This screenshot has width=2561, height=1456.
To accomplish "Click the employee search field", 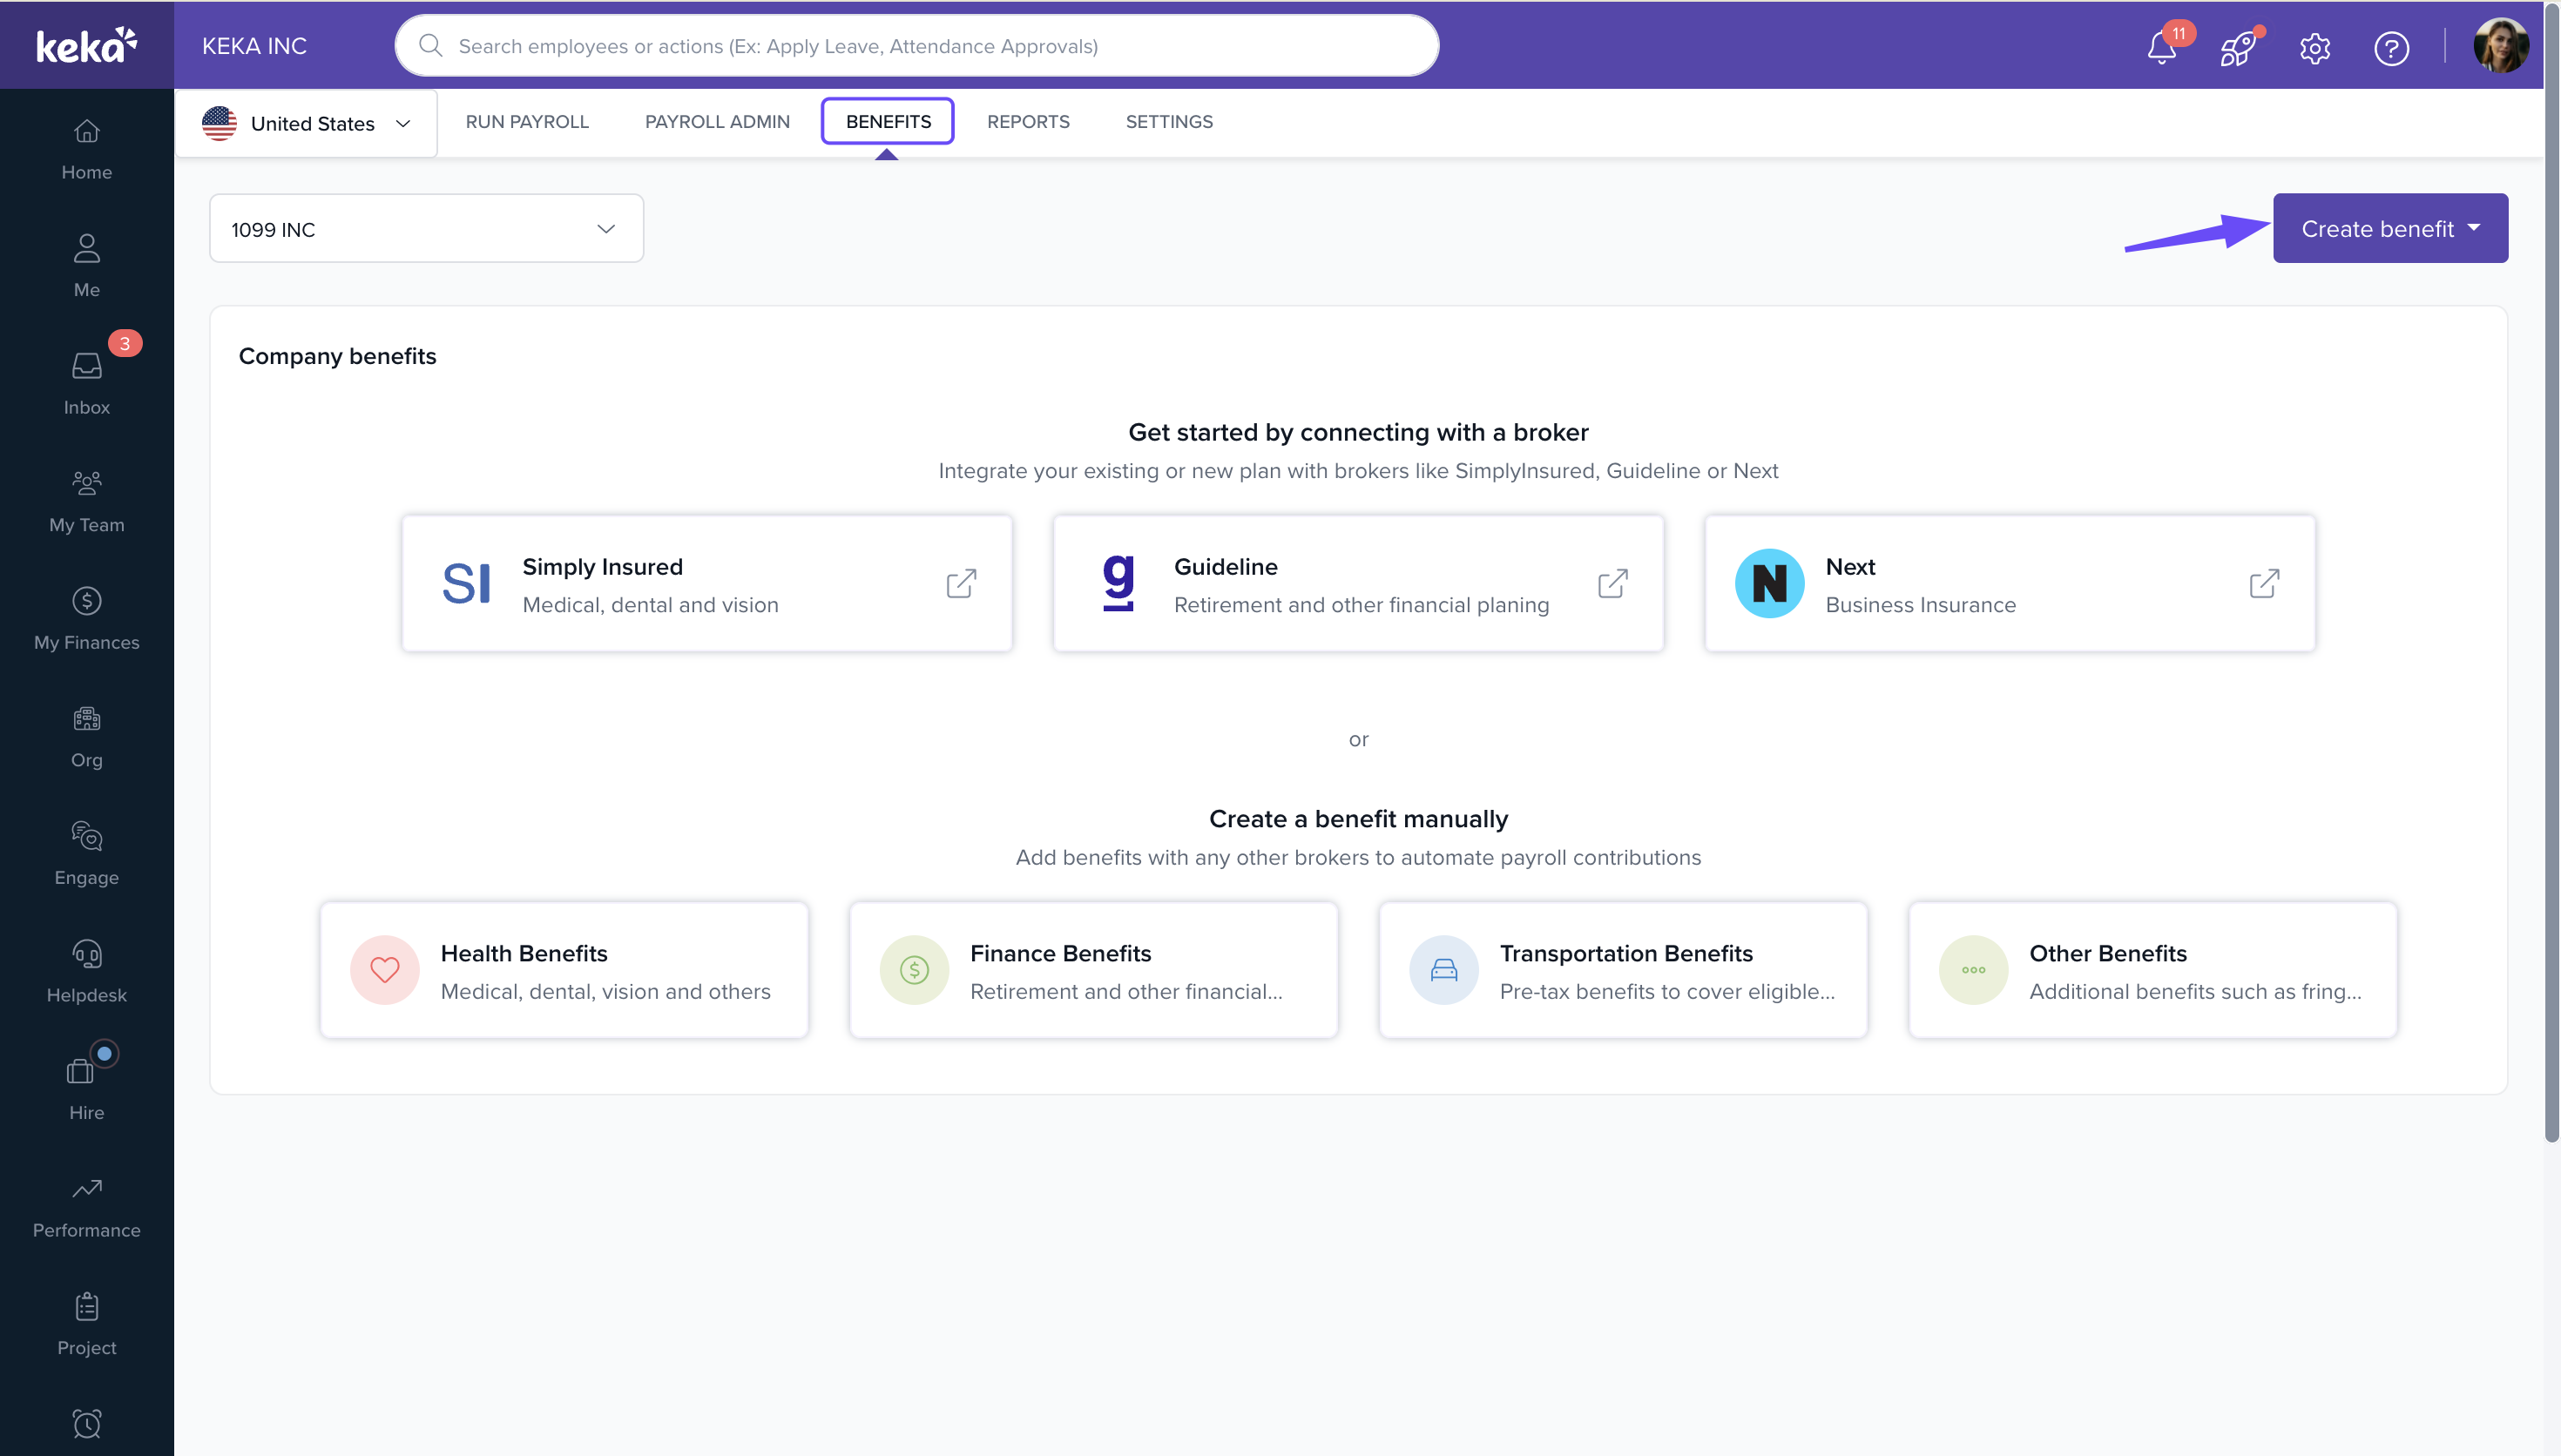I will tap(917, 46).
